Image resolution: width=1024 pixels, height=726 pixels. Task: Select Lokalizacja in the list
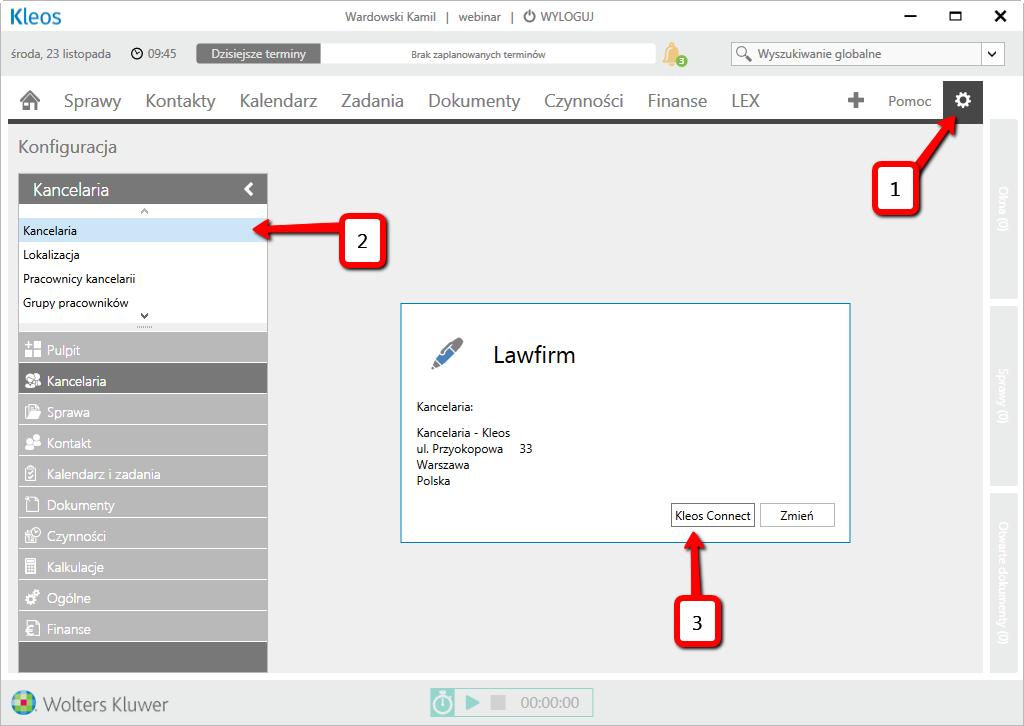click(143, 255)
